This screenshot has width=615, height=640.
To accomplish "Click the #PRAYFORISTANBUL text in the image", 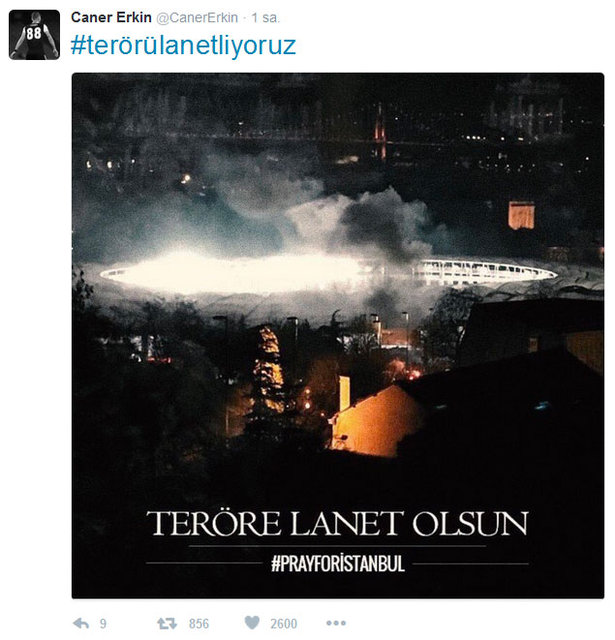I will 338,564.
